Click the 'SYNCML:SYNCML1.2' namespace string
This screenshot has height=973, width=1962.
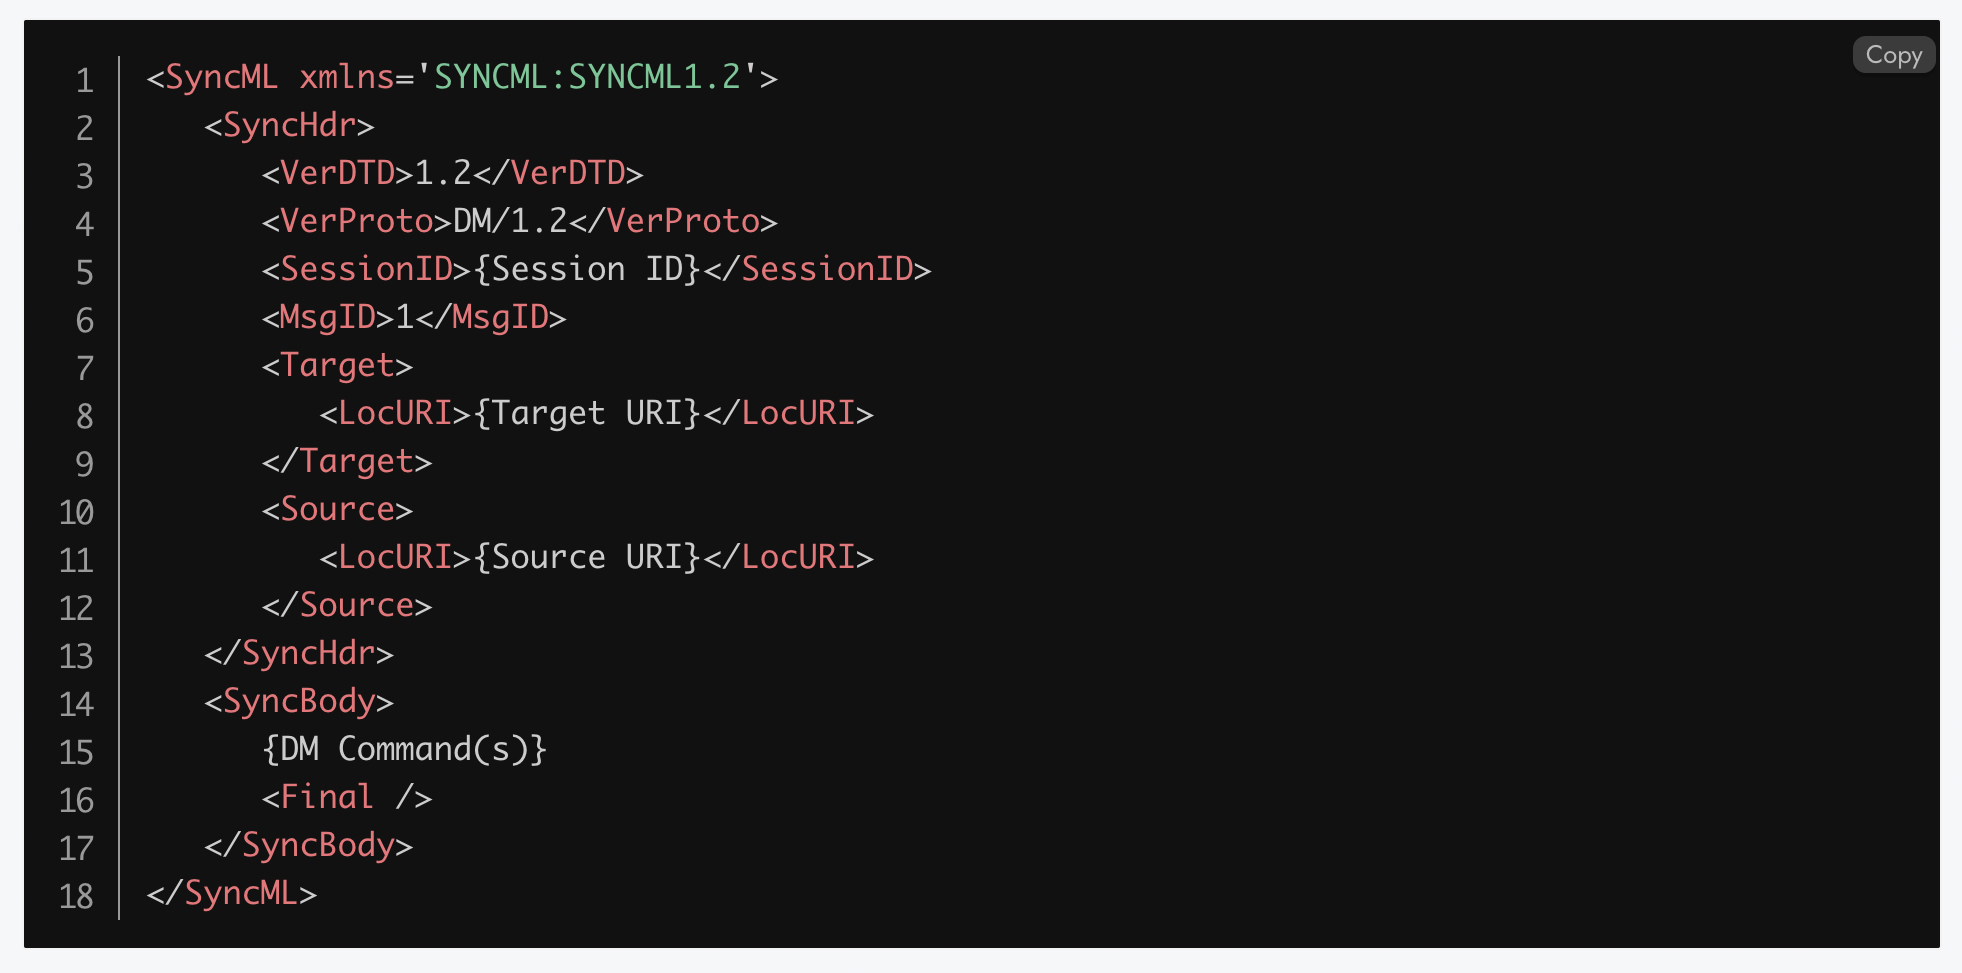[587, 77]
